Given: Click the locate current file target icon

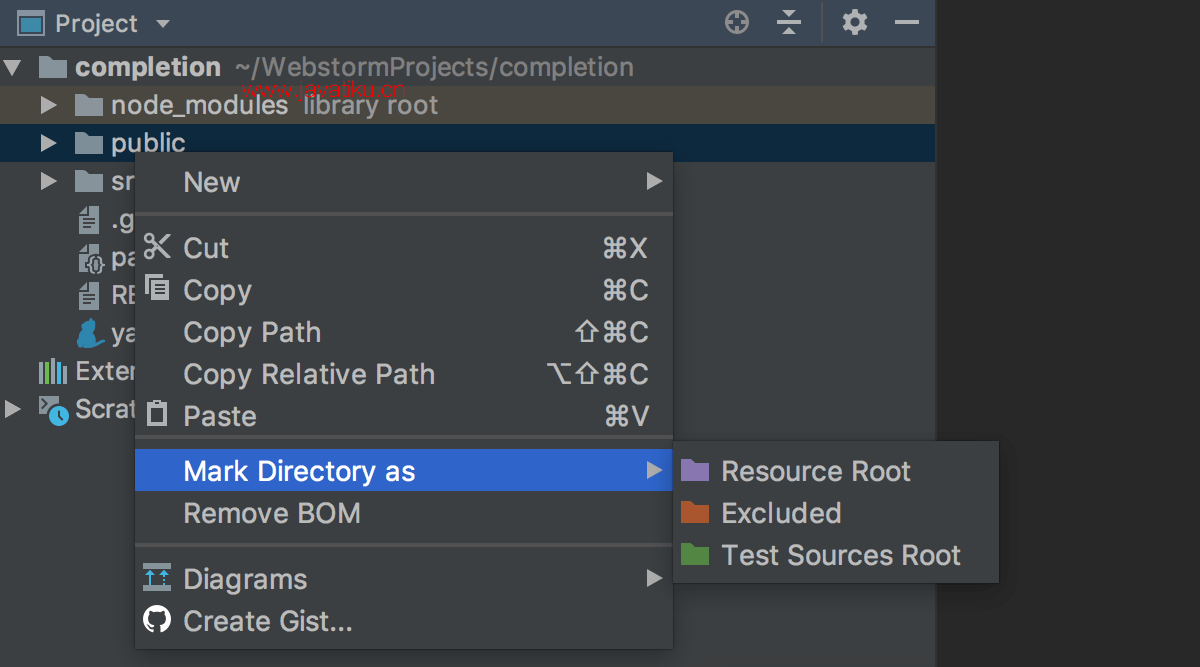Looking at the screenshot, I should click(737, 22).
